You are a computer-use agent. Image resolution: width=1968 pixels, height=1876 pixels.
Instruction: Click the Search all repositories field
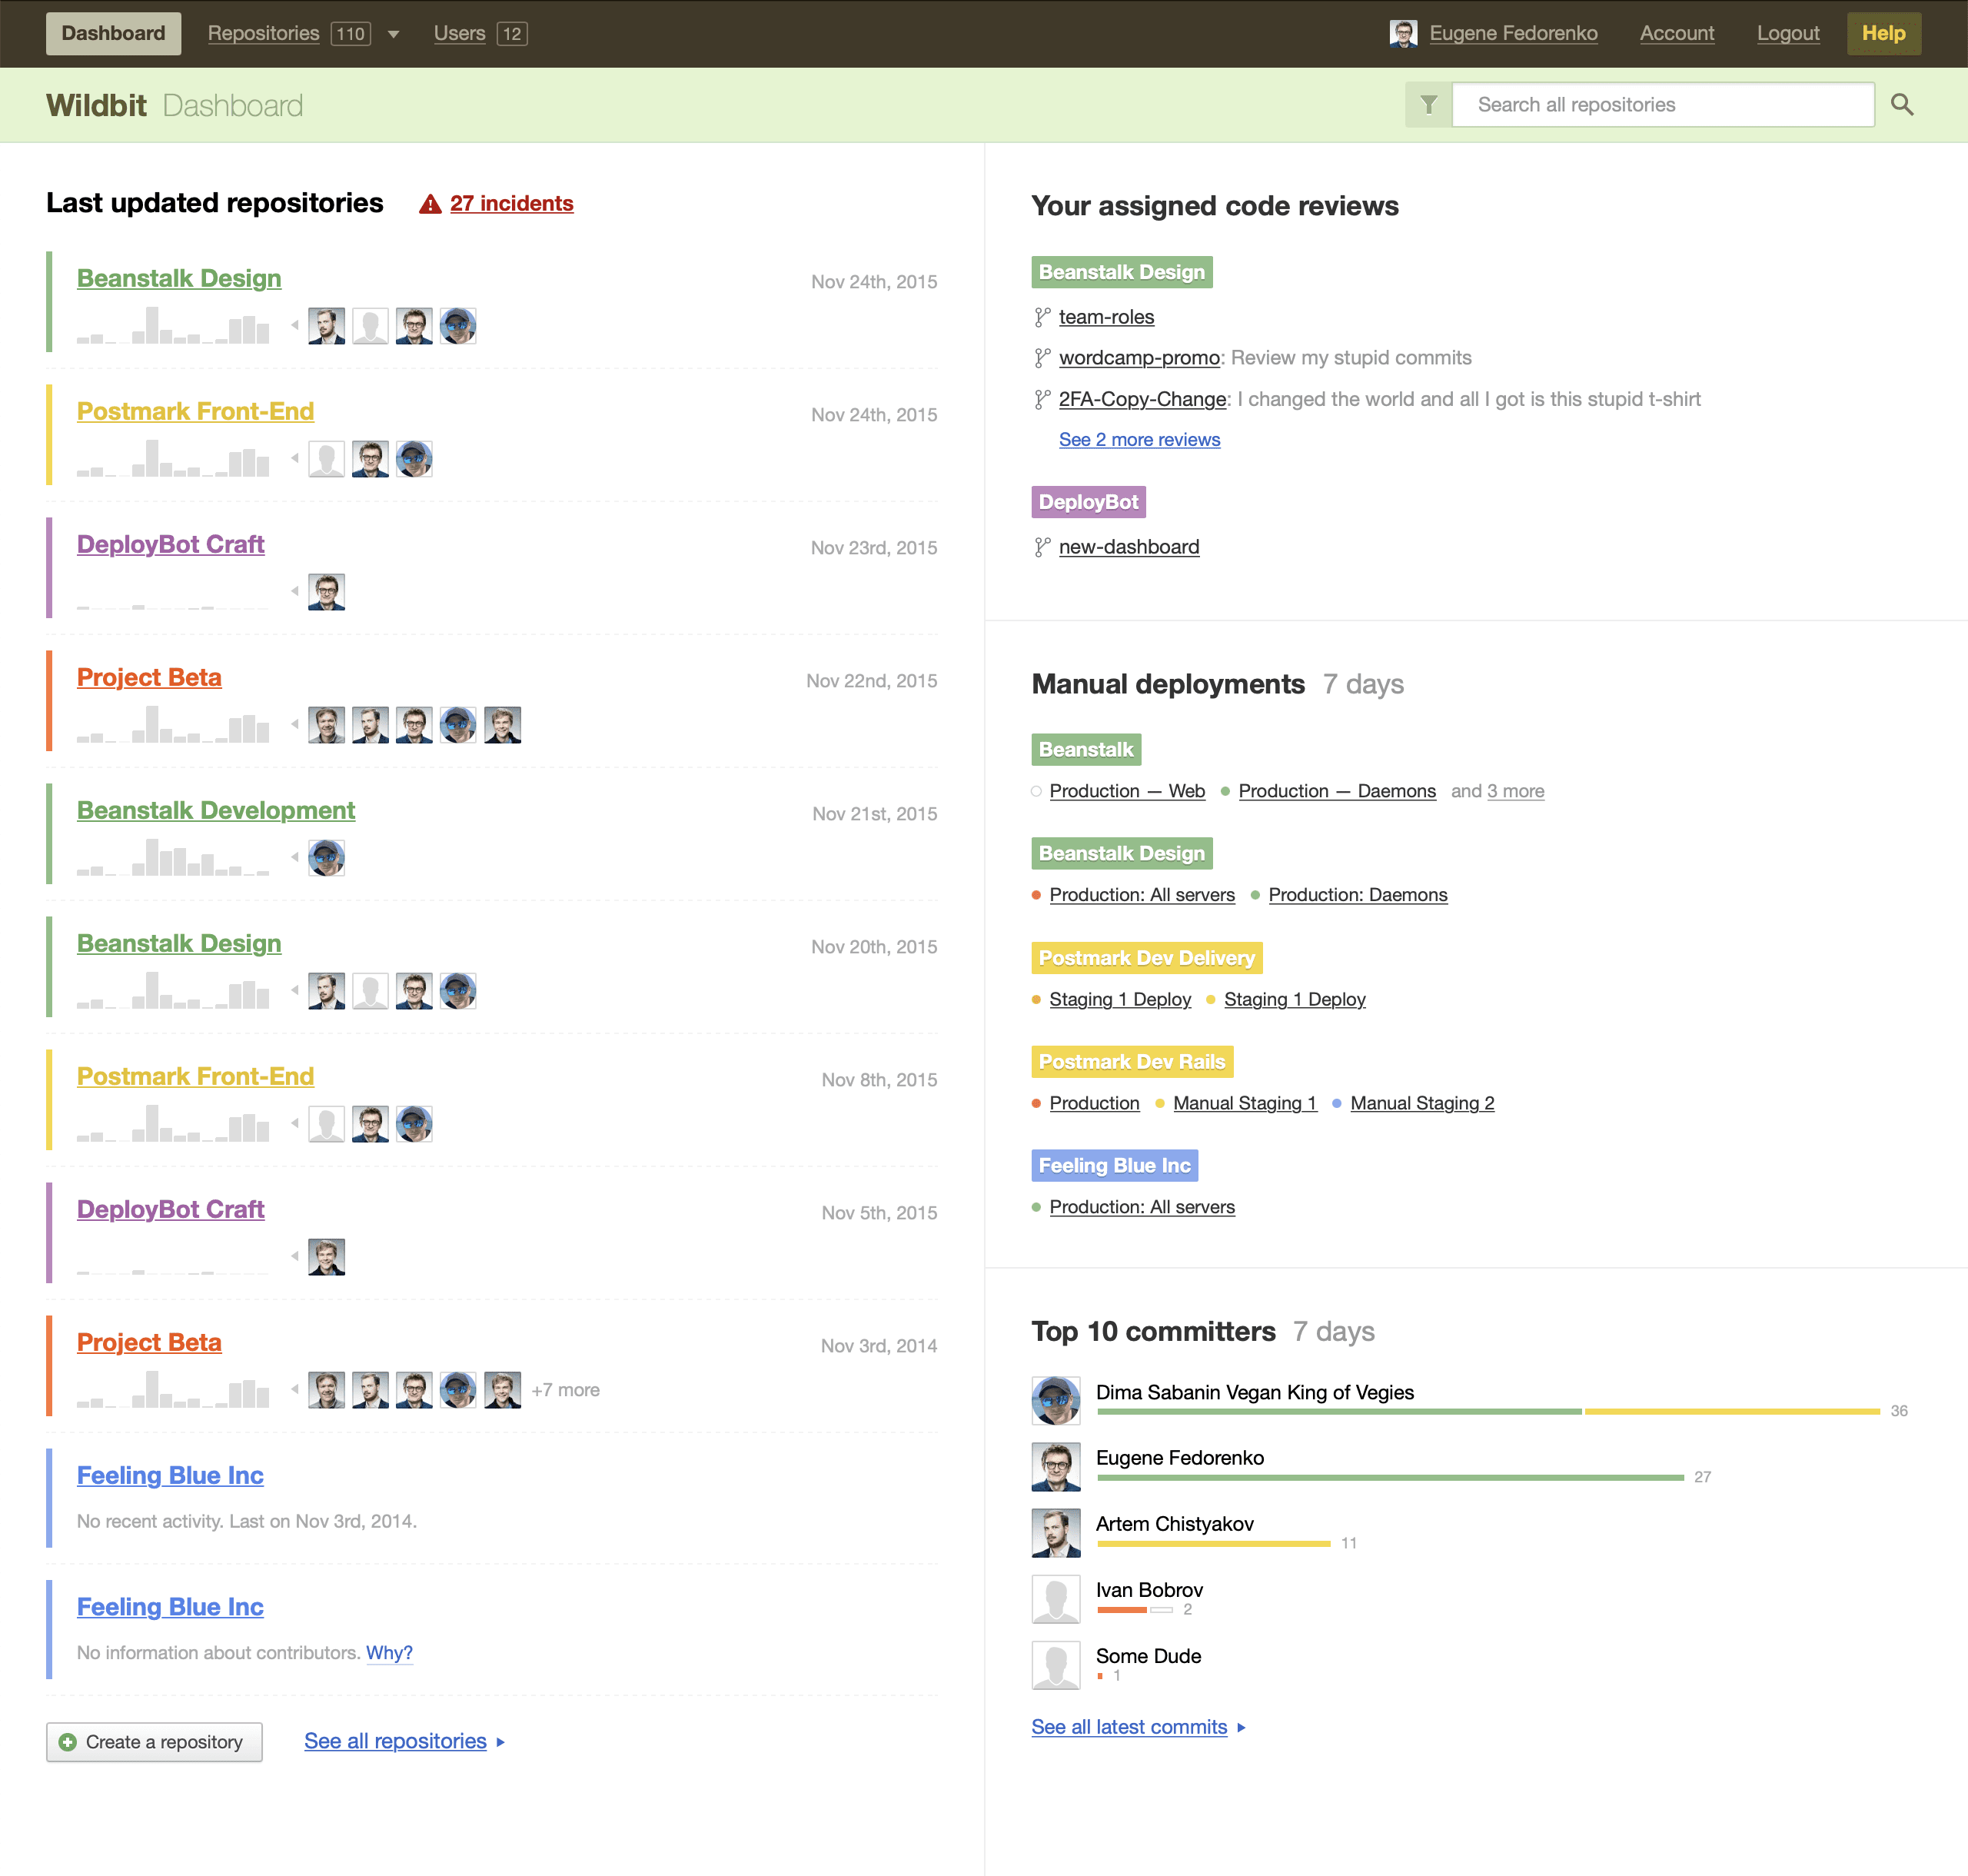pyautogui.click(x=1663, y=105)
